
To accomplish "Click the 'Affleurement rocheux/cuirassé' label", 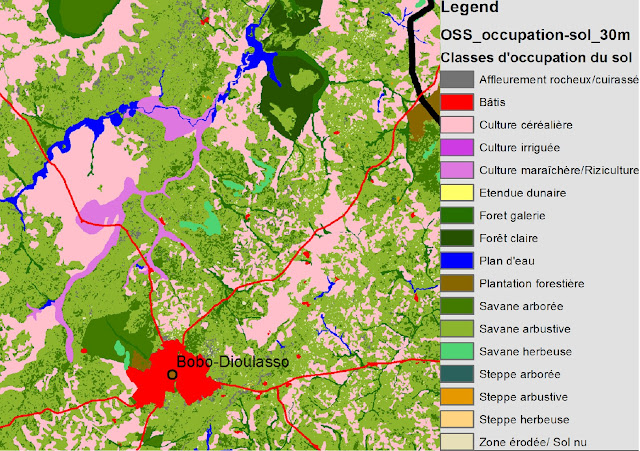I will 559,80.
